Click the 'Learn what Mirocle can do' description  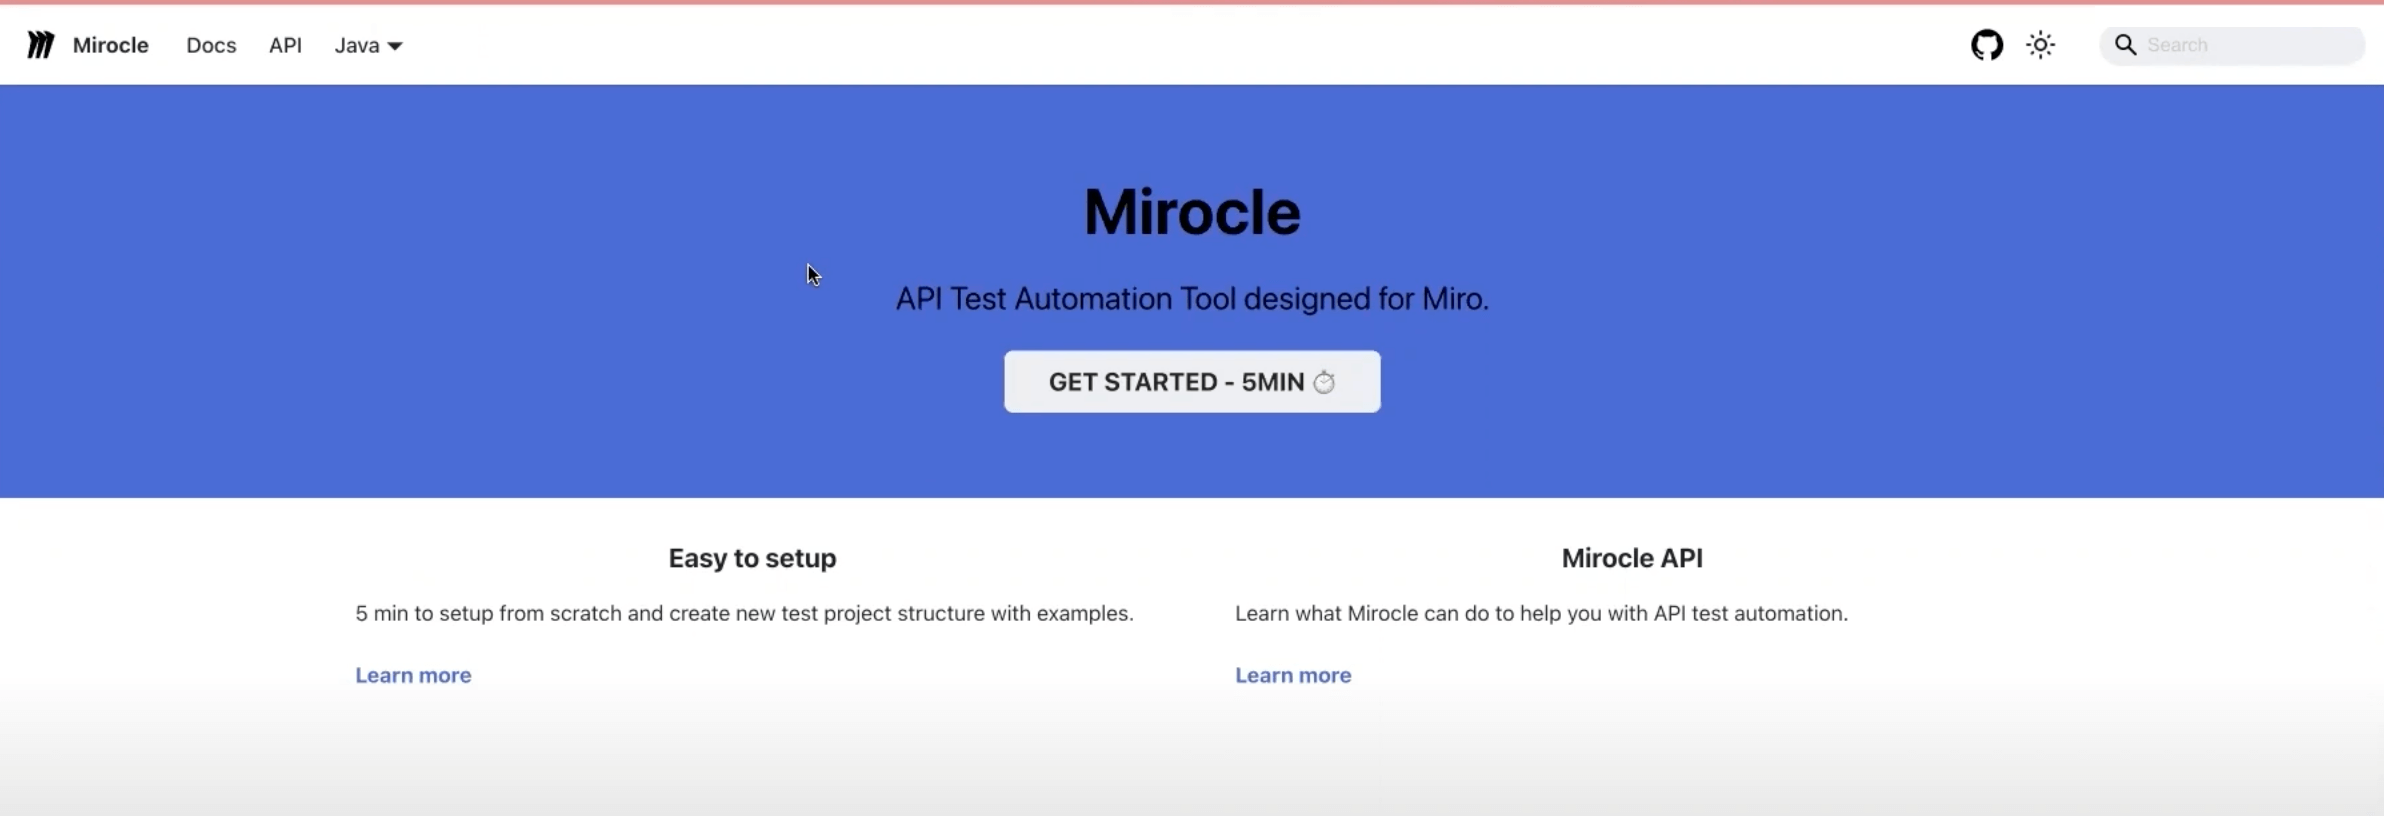(1541, 613)
